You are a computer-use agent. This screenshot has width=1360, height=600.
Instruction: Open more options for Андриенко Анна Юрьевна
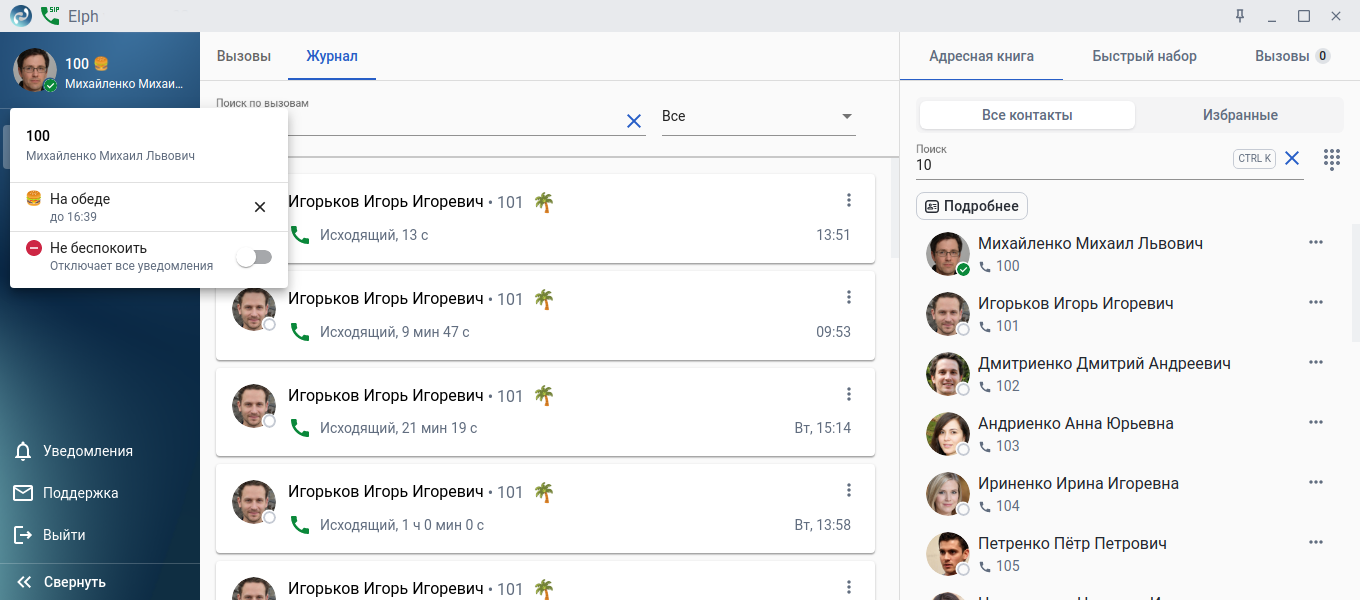(x=1316, y=423)
